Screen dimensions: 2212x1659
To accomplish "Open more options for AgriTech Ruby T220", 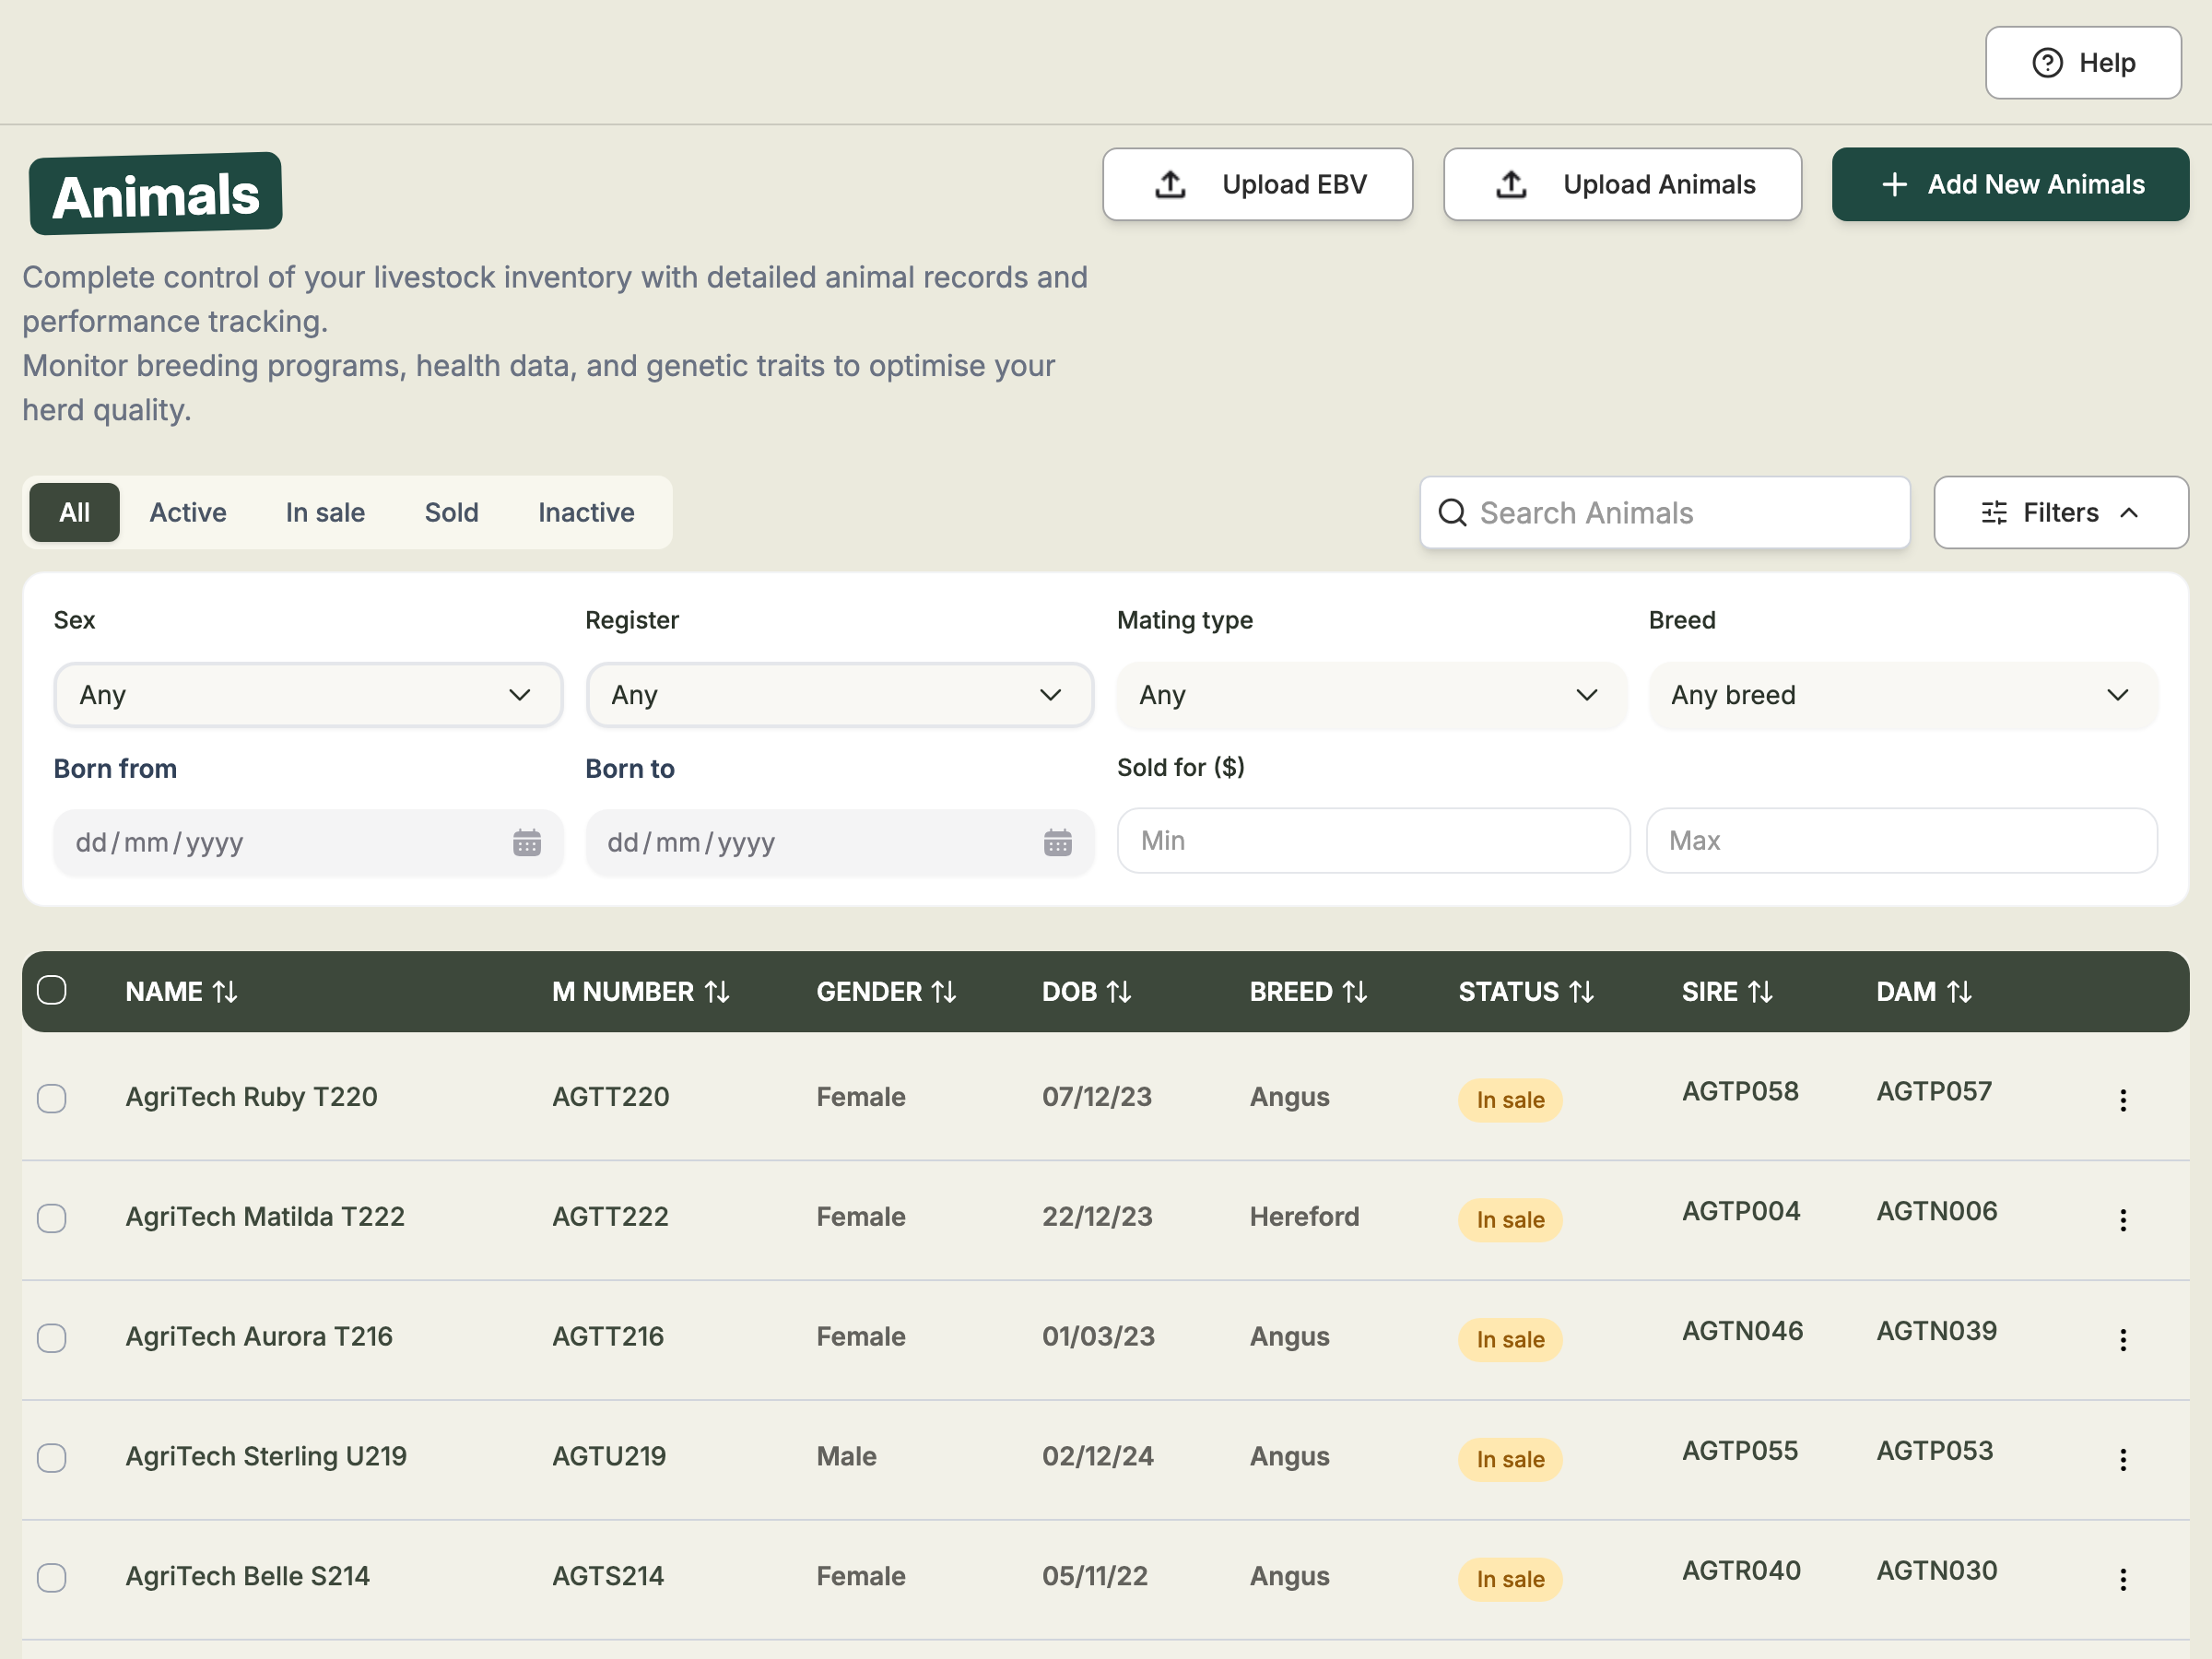I will click(2123, 1100).
